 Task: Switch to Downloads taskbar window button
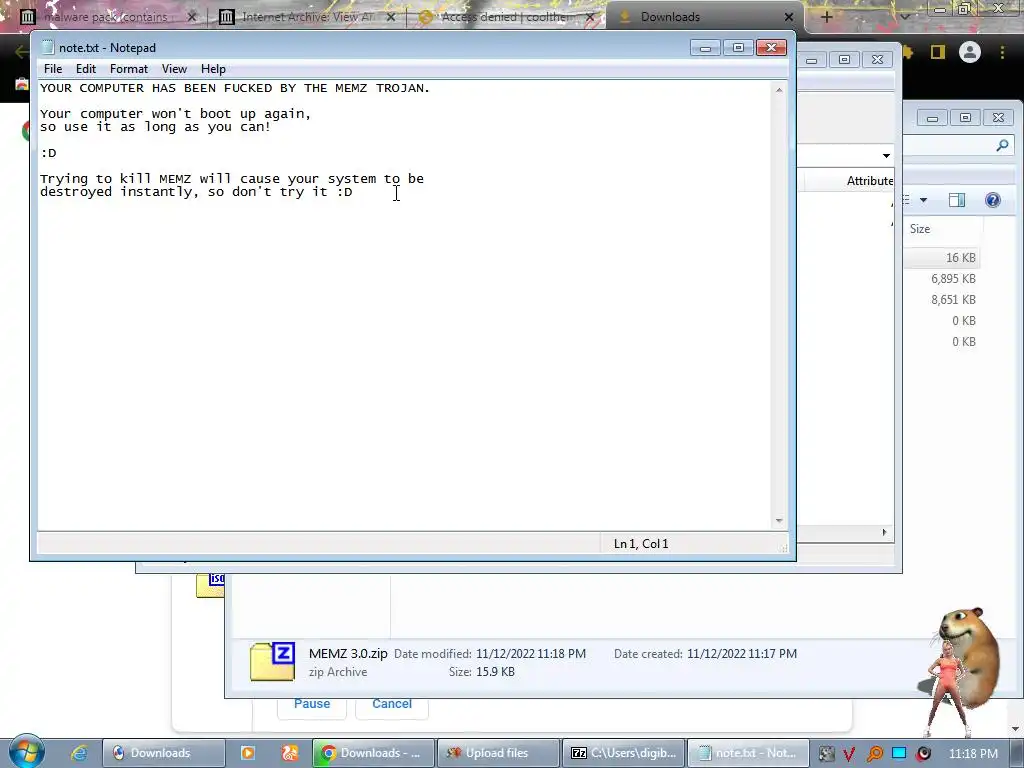point(164,753)
